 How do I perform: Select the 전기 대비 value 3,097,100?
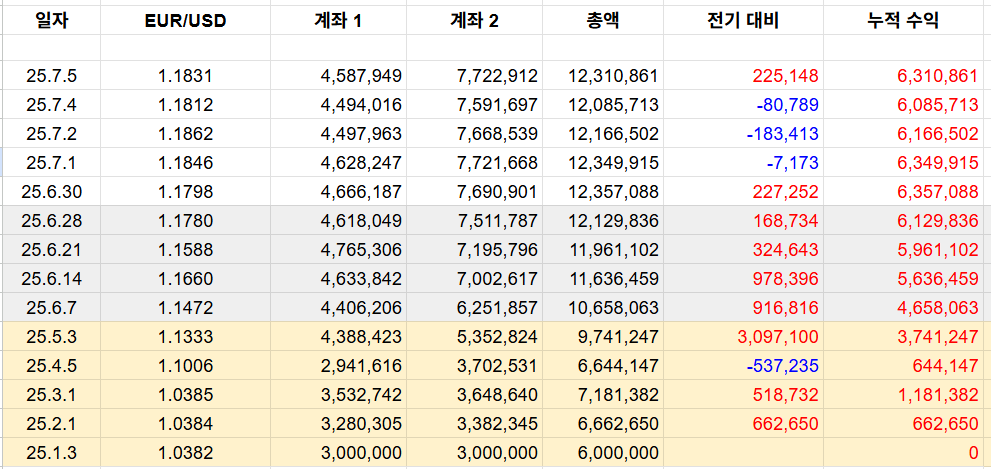[743, 337]
